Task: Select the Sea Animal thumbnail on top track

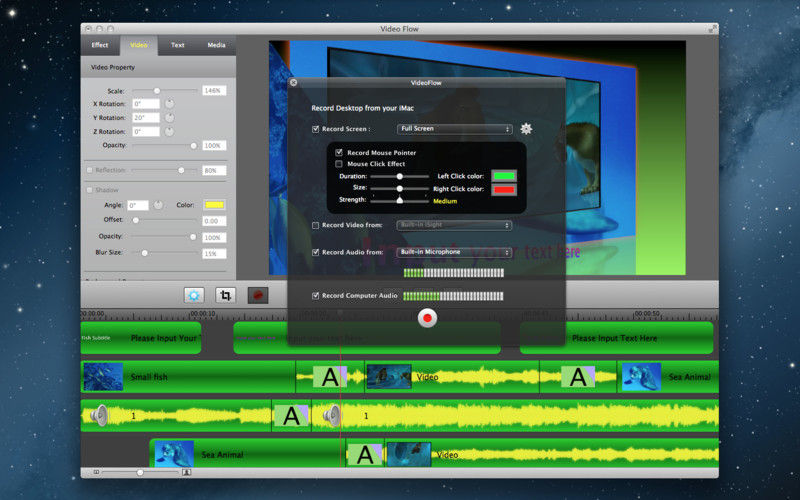Action: [x=641, y=377]
